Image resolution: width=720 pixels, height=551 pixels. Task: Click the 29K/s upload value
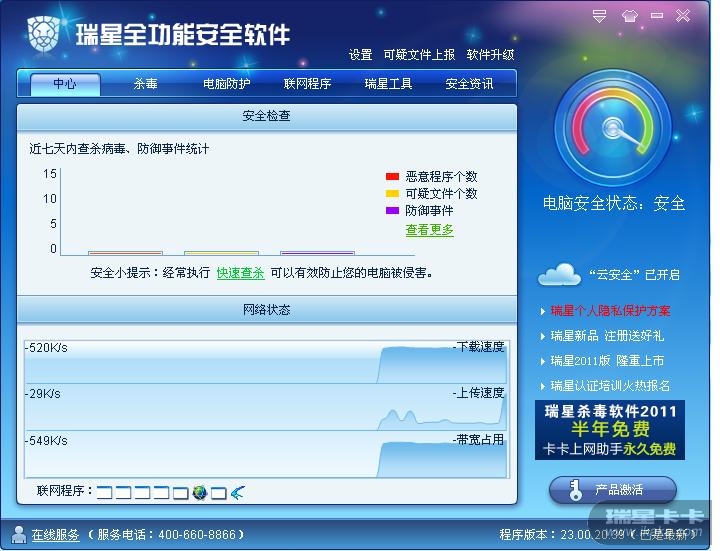43,394
